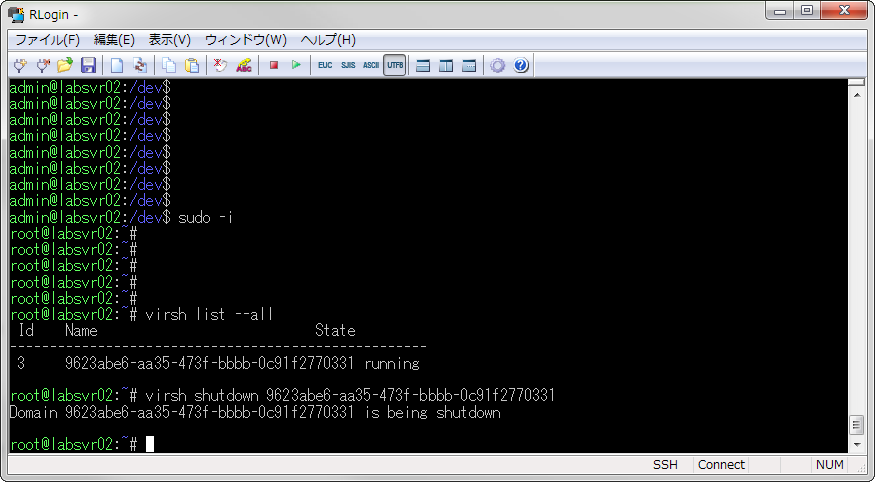The width and height of the screenshot is (875, 482).
Task: Open settings with the gear icon
Action: pyautogui.click(x=497, y=66)
